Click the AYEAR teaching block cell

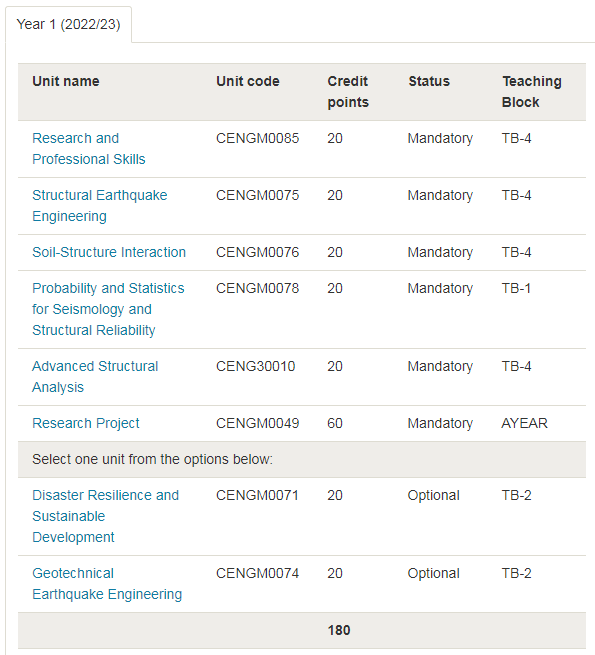point(524,423)
